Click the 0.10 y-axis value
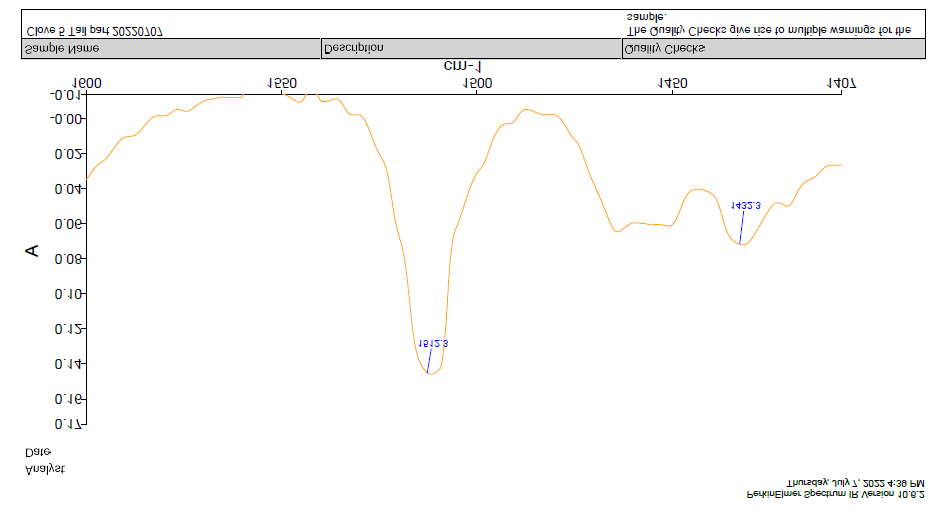 click(67, 294)
